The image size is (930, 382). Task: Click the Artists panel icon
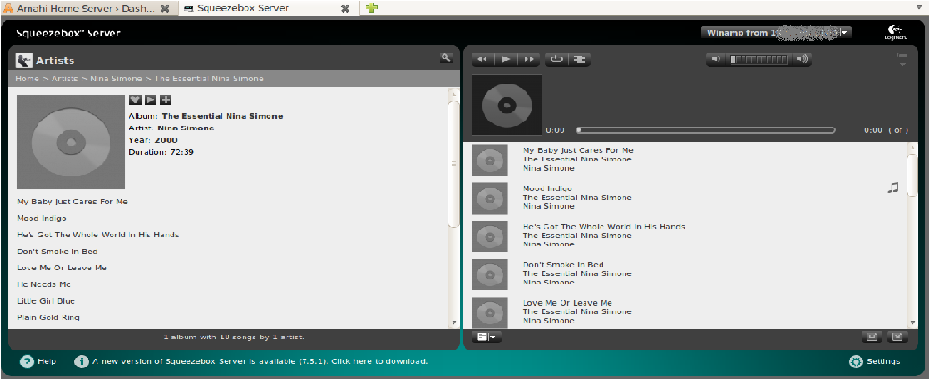click(x=24, y=60)
